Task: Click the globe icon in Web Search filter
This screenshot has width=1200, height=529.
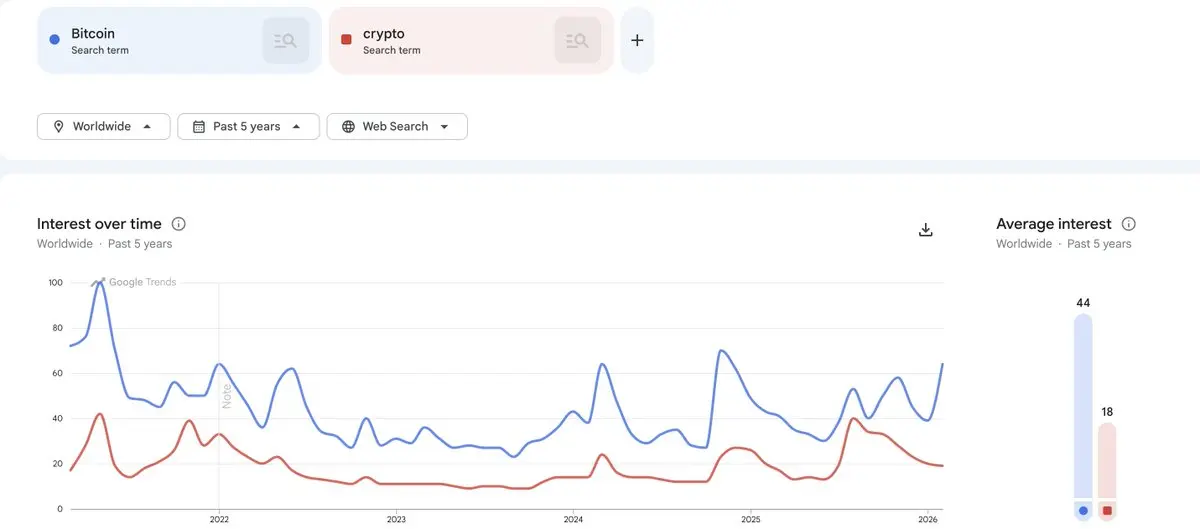Action: 348,127
